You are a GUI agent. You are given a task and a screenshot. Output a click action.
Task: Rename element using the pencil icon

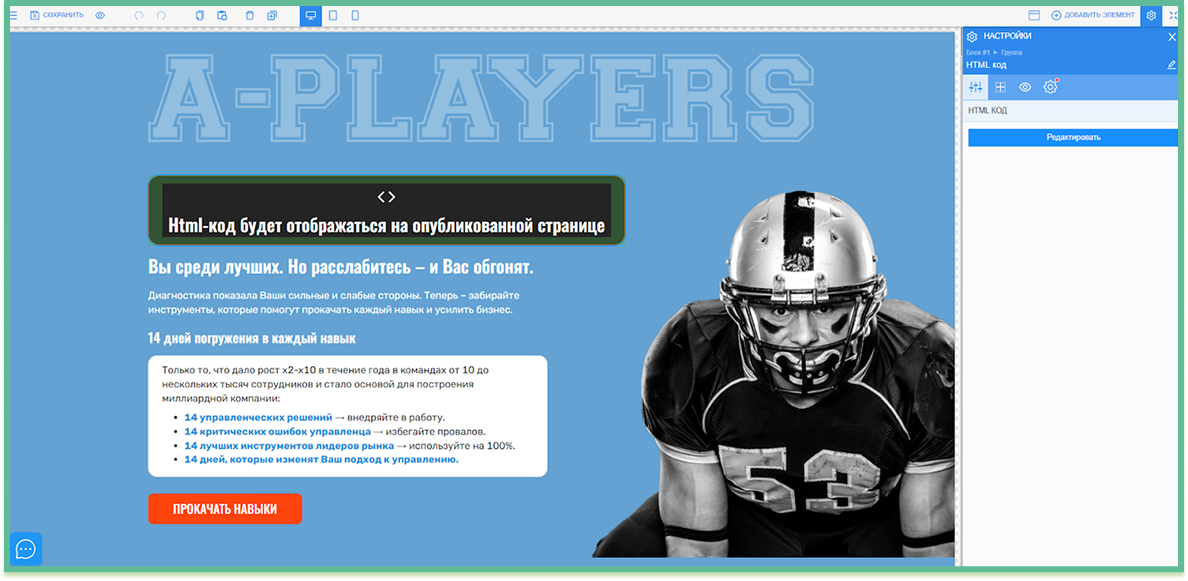click(1172, 65)
